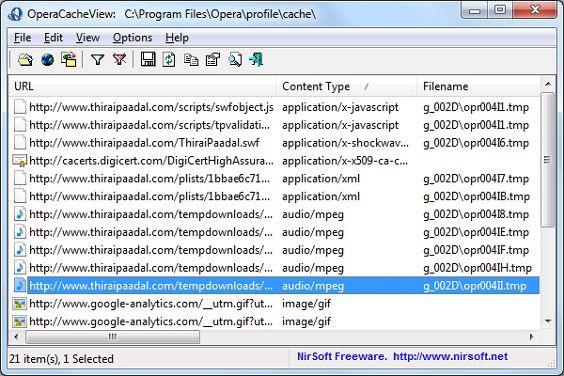Image resolution: width=564 pixels, height=376 pixels.
Task: Maximize the OperaCacheView window
Action: coord(500,10)
